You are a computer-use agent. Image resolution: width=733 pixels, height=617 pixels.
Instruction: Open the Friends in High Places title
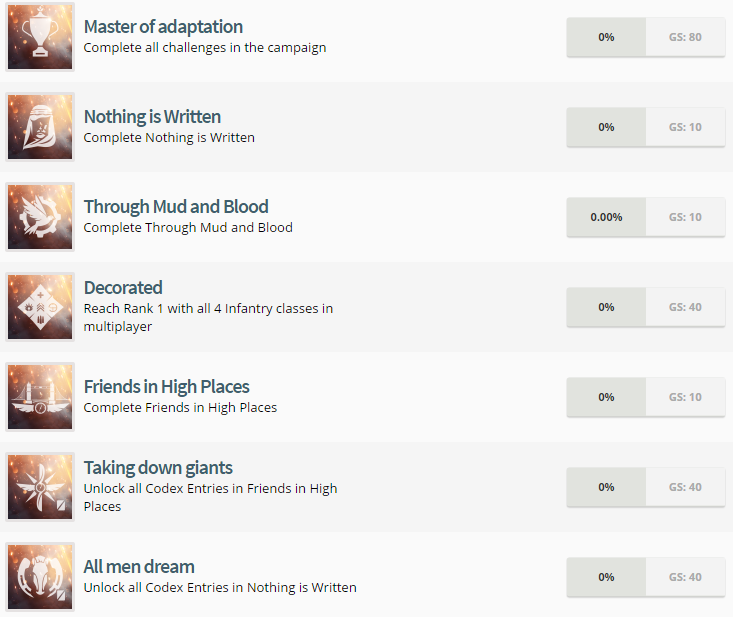click(x=166, y=387)
